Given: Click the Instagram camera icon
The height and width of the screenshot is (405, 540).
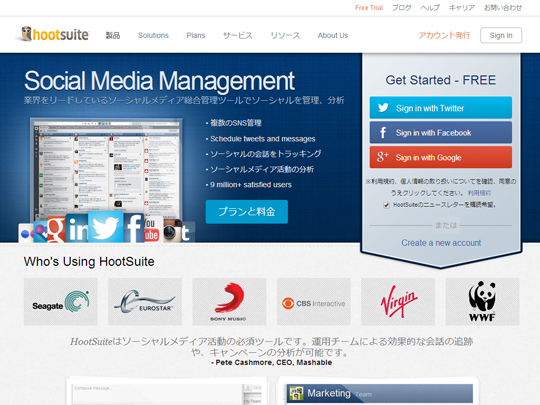Looking at the screenshot, I should 172,230.
